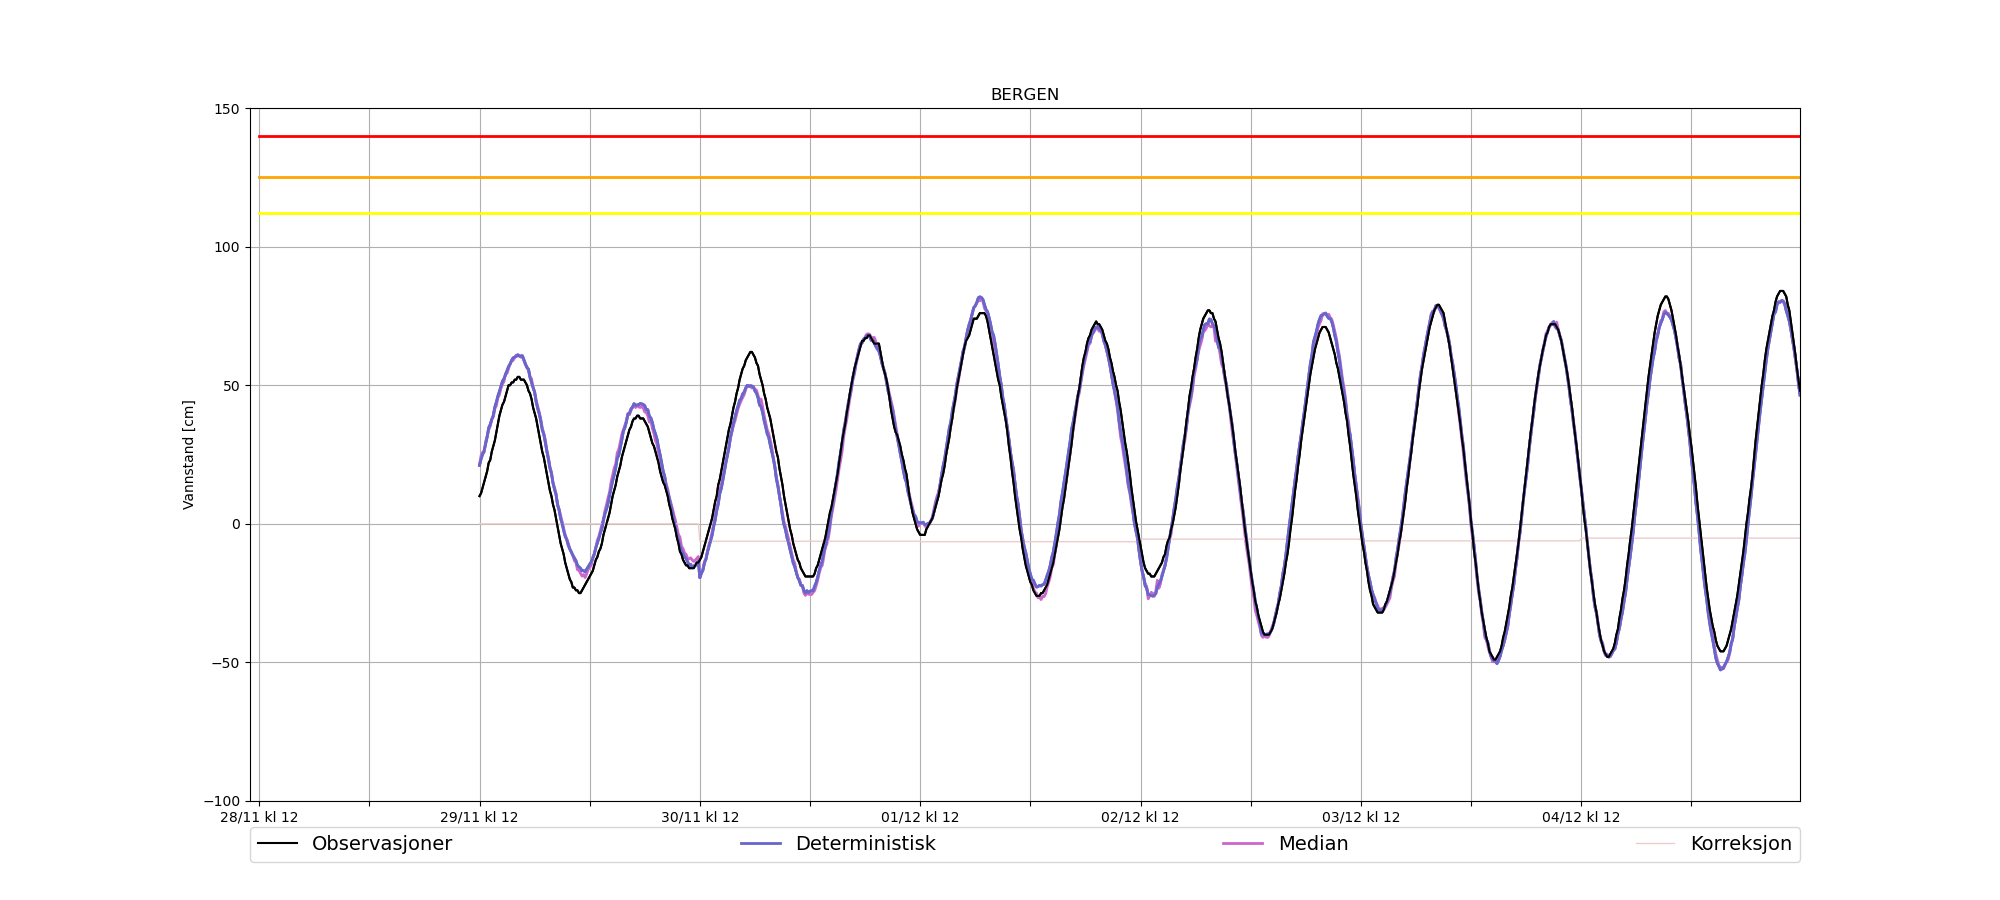Screen dimensions: 2000x900
Task: Click the Median legend label
Action: point(1313,844)
